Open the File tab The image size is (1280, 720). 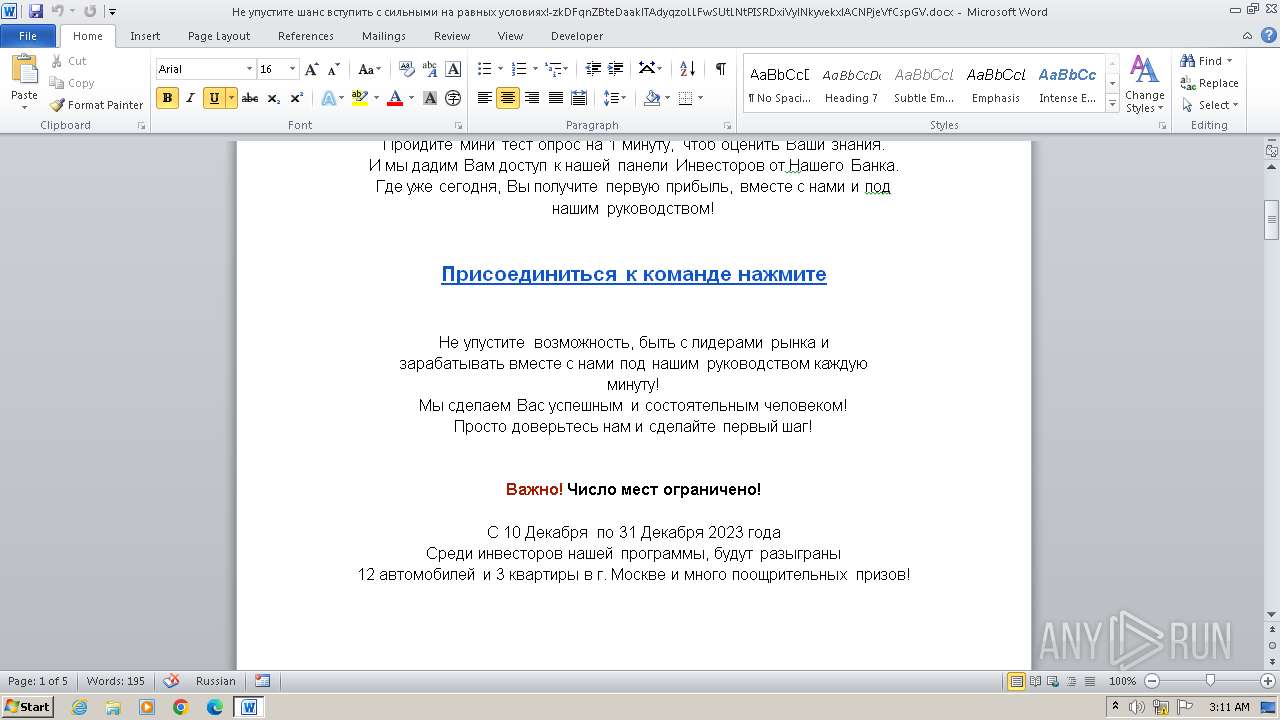click(28, 36)
